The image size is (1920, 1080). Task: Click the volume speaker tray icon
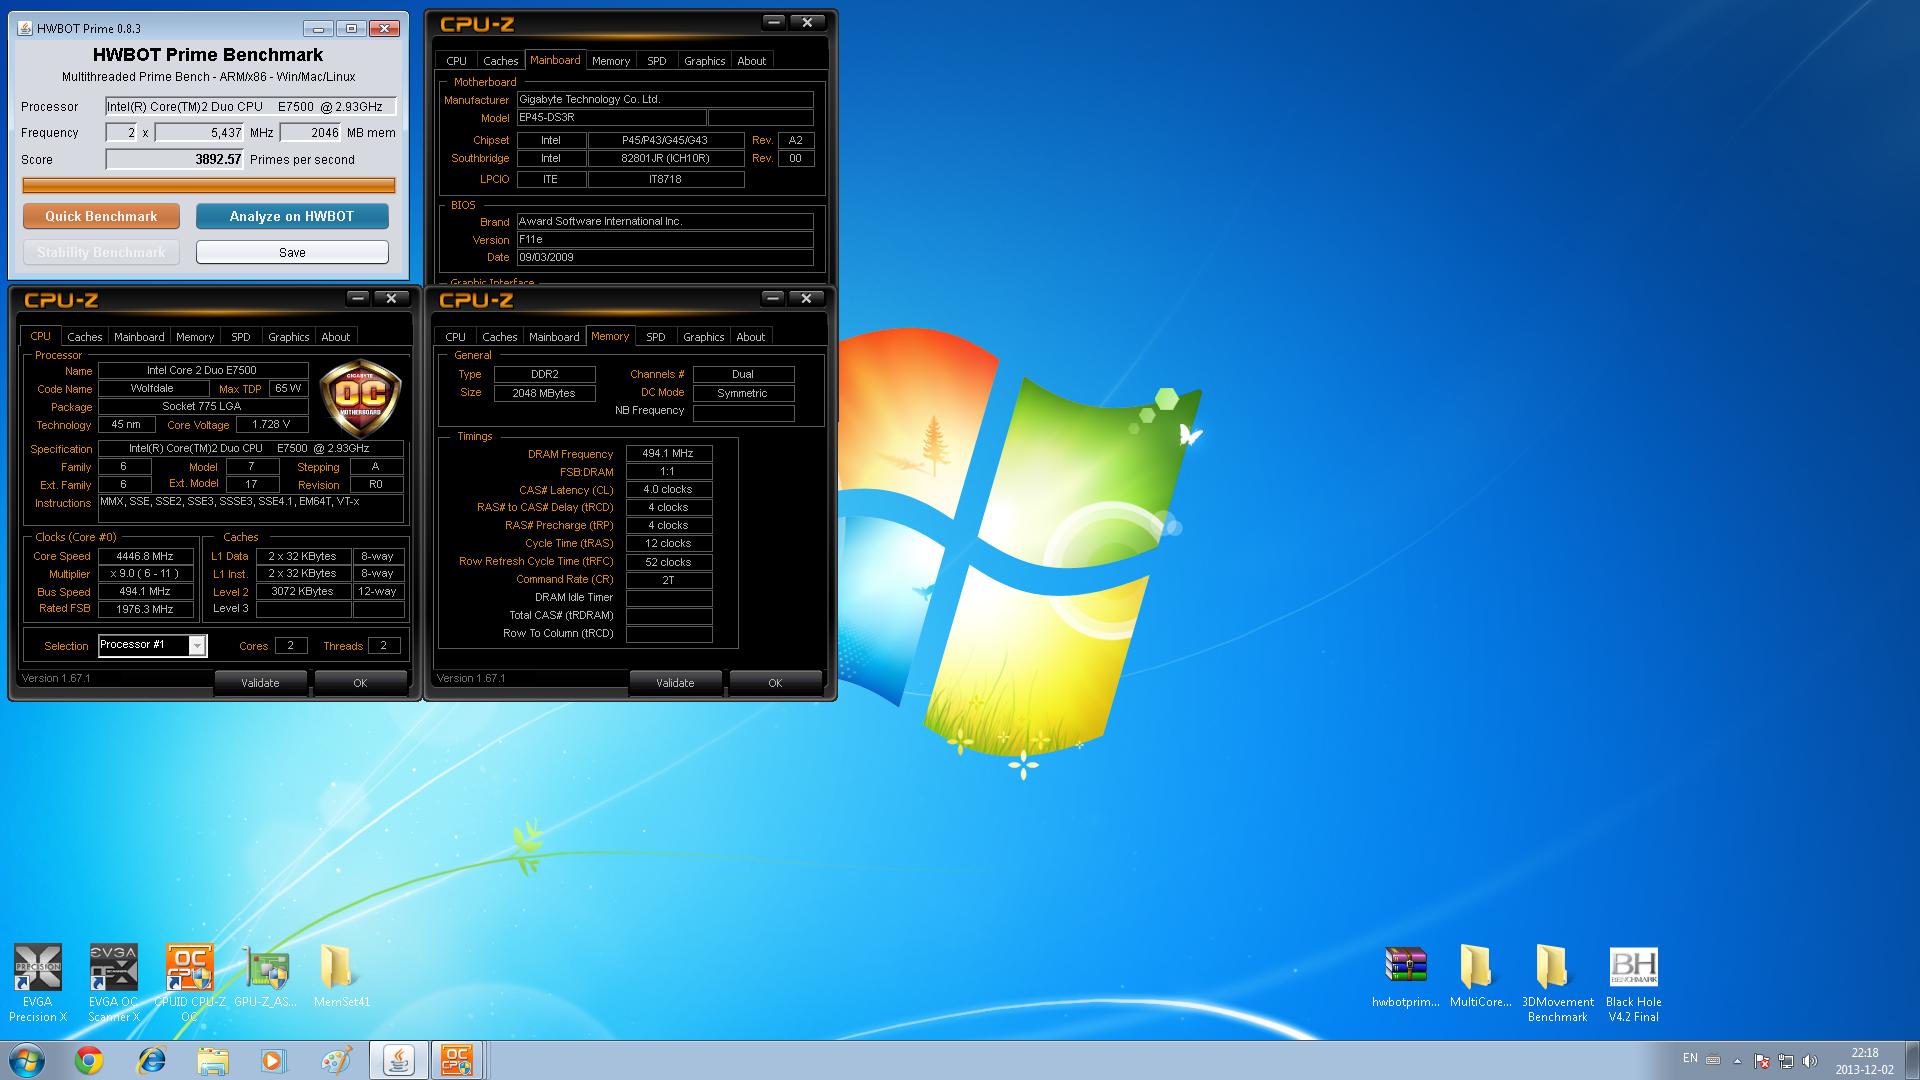(1810, 1060)
